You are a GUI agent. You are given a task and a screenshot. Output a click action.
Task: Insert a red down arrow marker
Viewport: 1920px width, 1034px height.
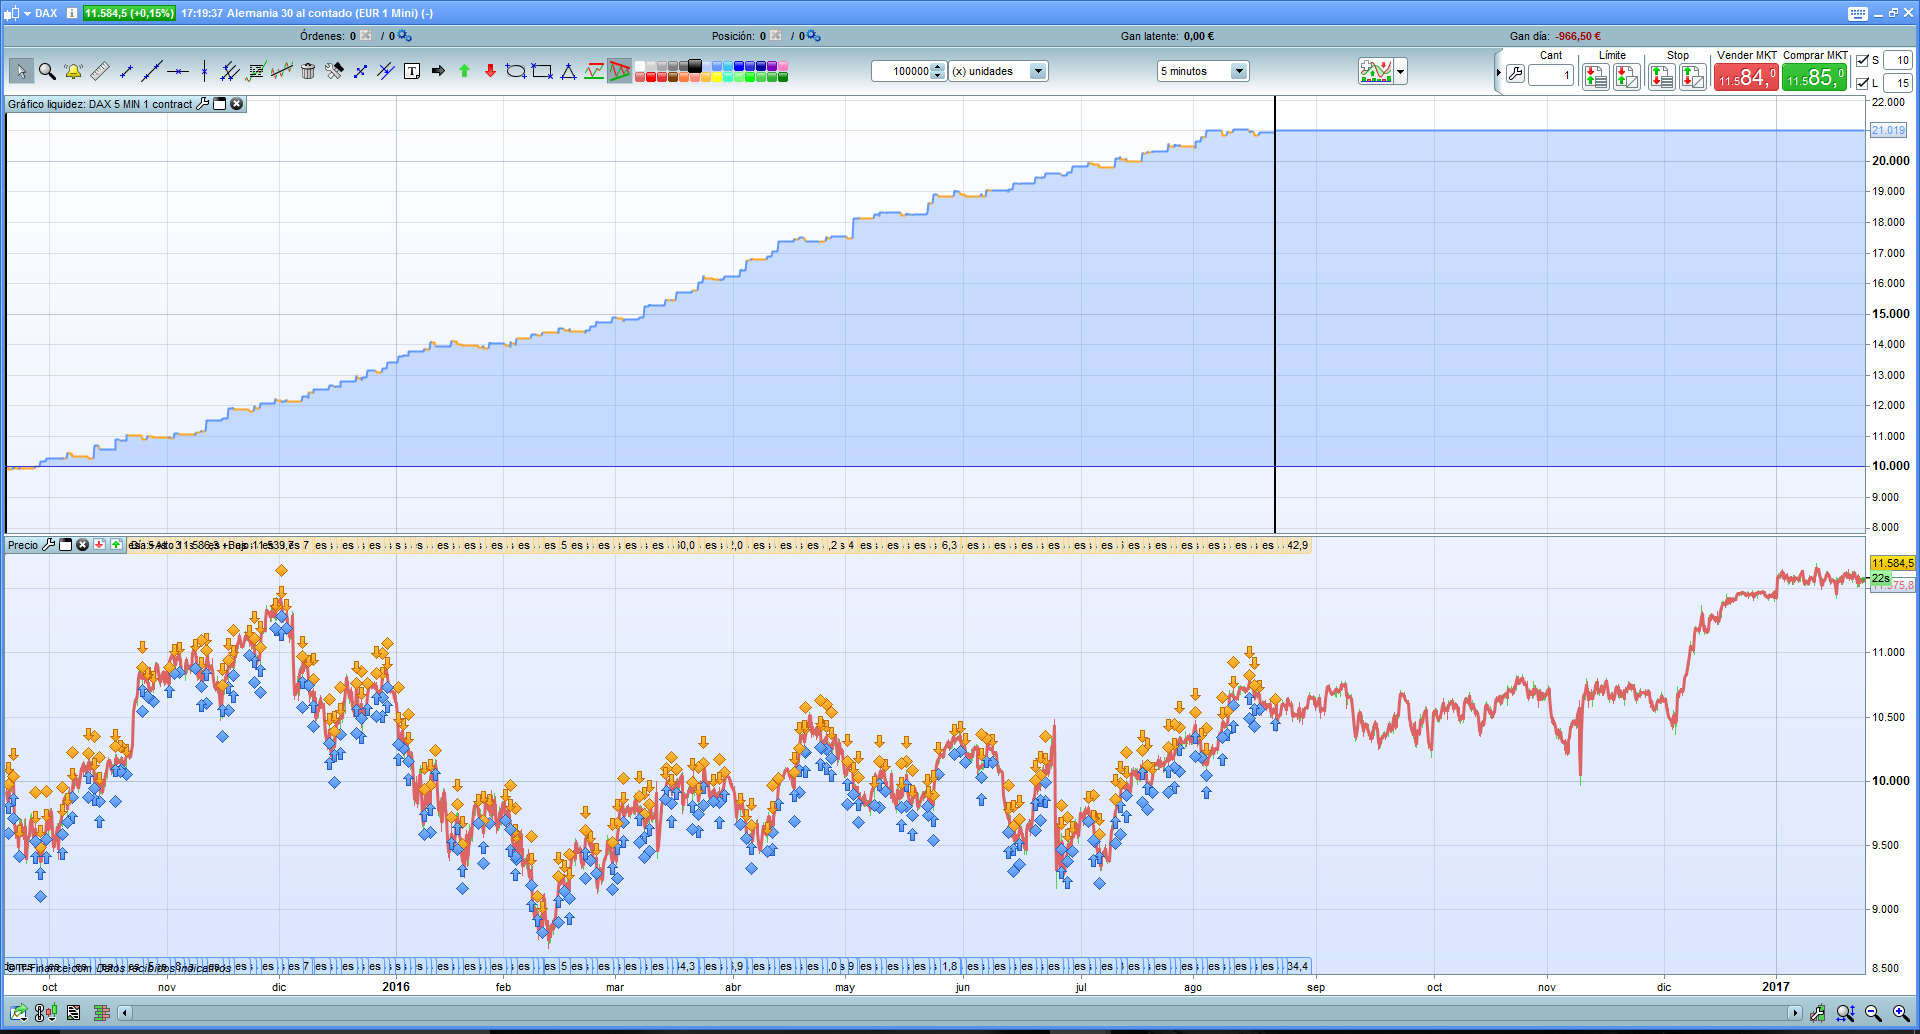(x=490, y=71)
